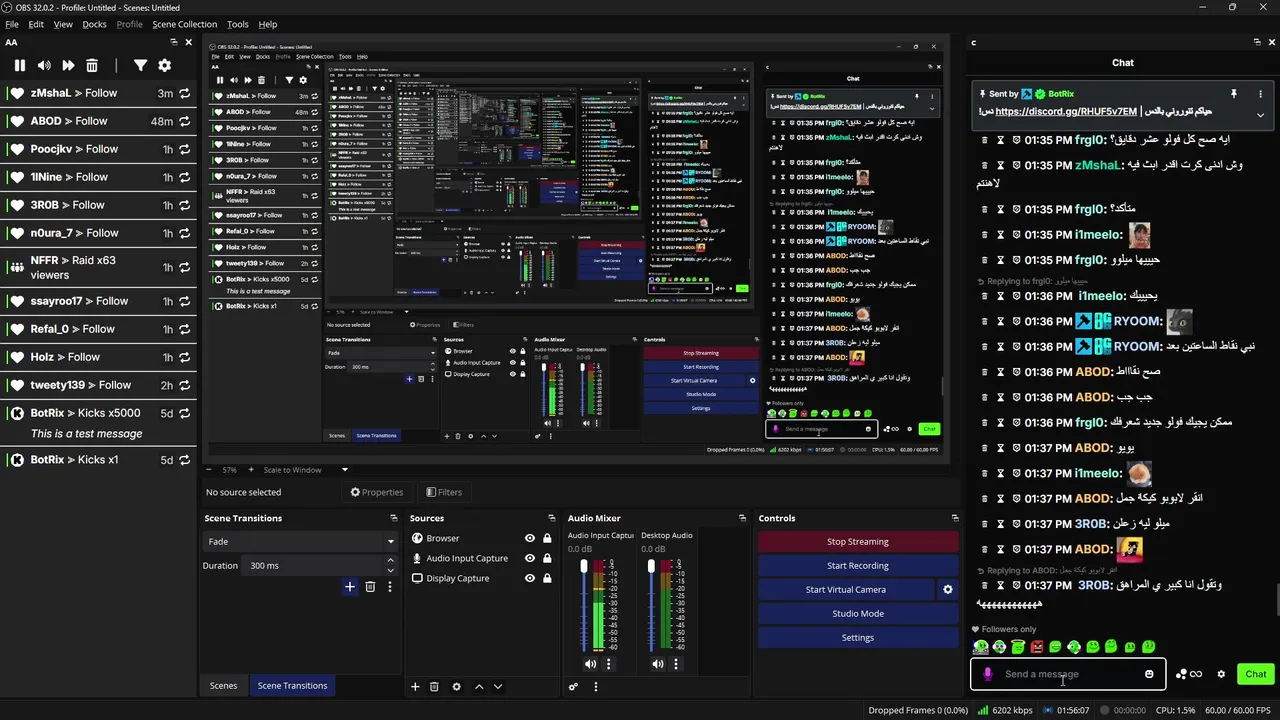Pop out the Controls dock

955,518
